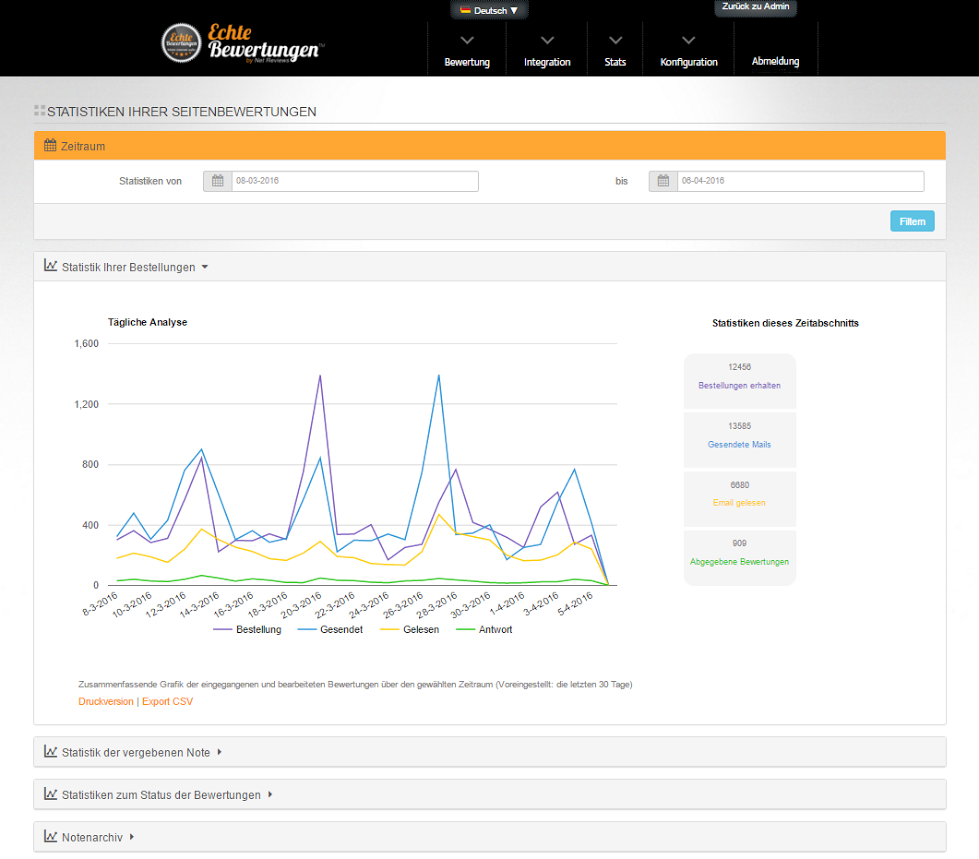Click the Abgegebene Bewertungen stat label
This screenshot has height=859, width=979.
tap(739, 562)
